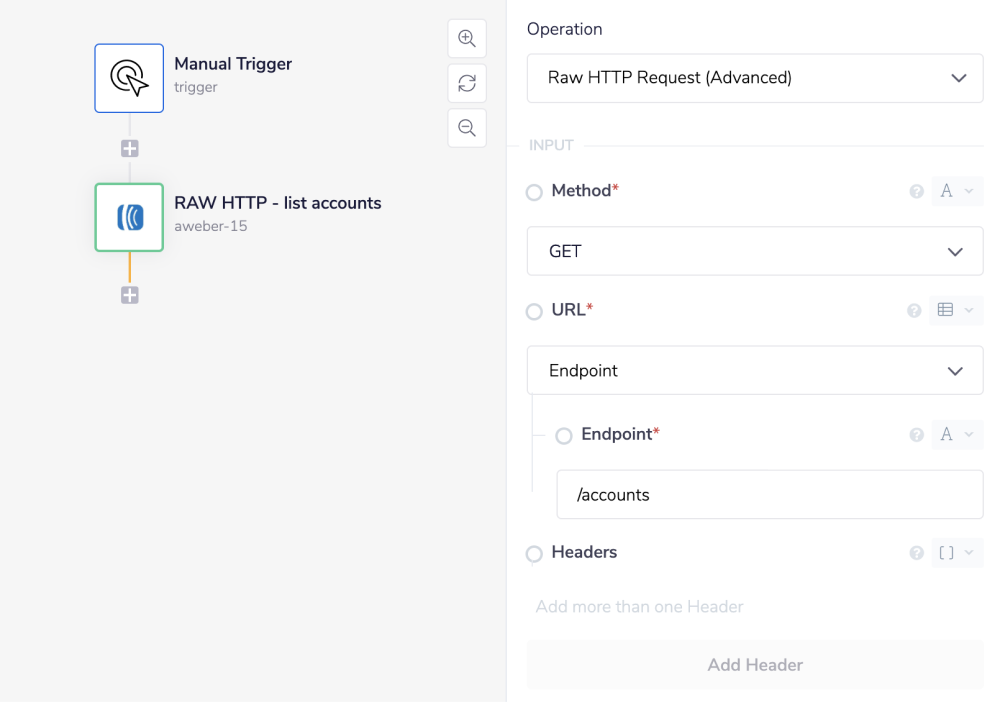Add step after Manual Trigger node
The image size is (1000, 702).
[x=130, y=149]
